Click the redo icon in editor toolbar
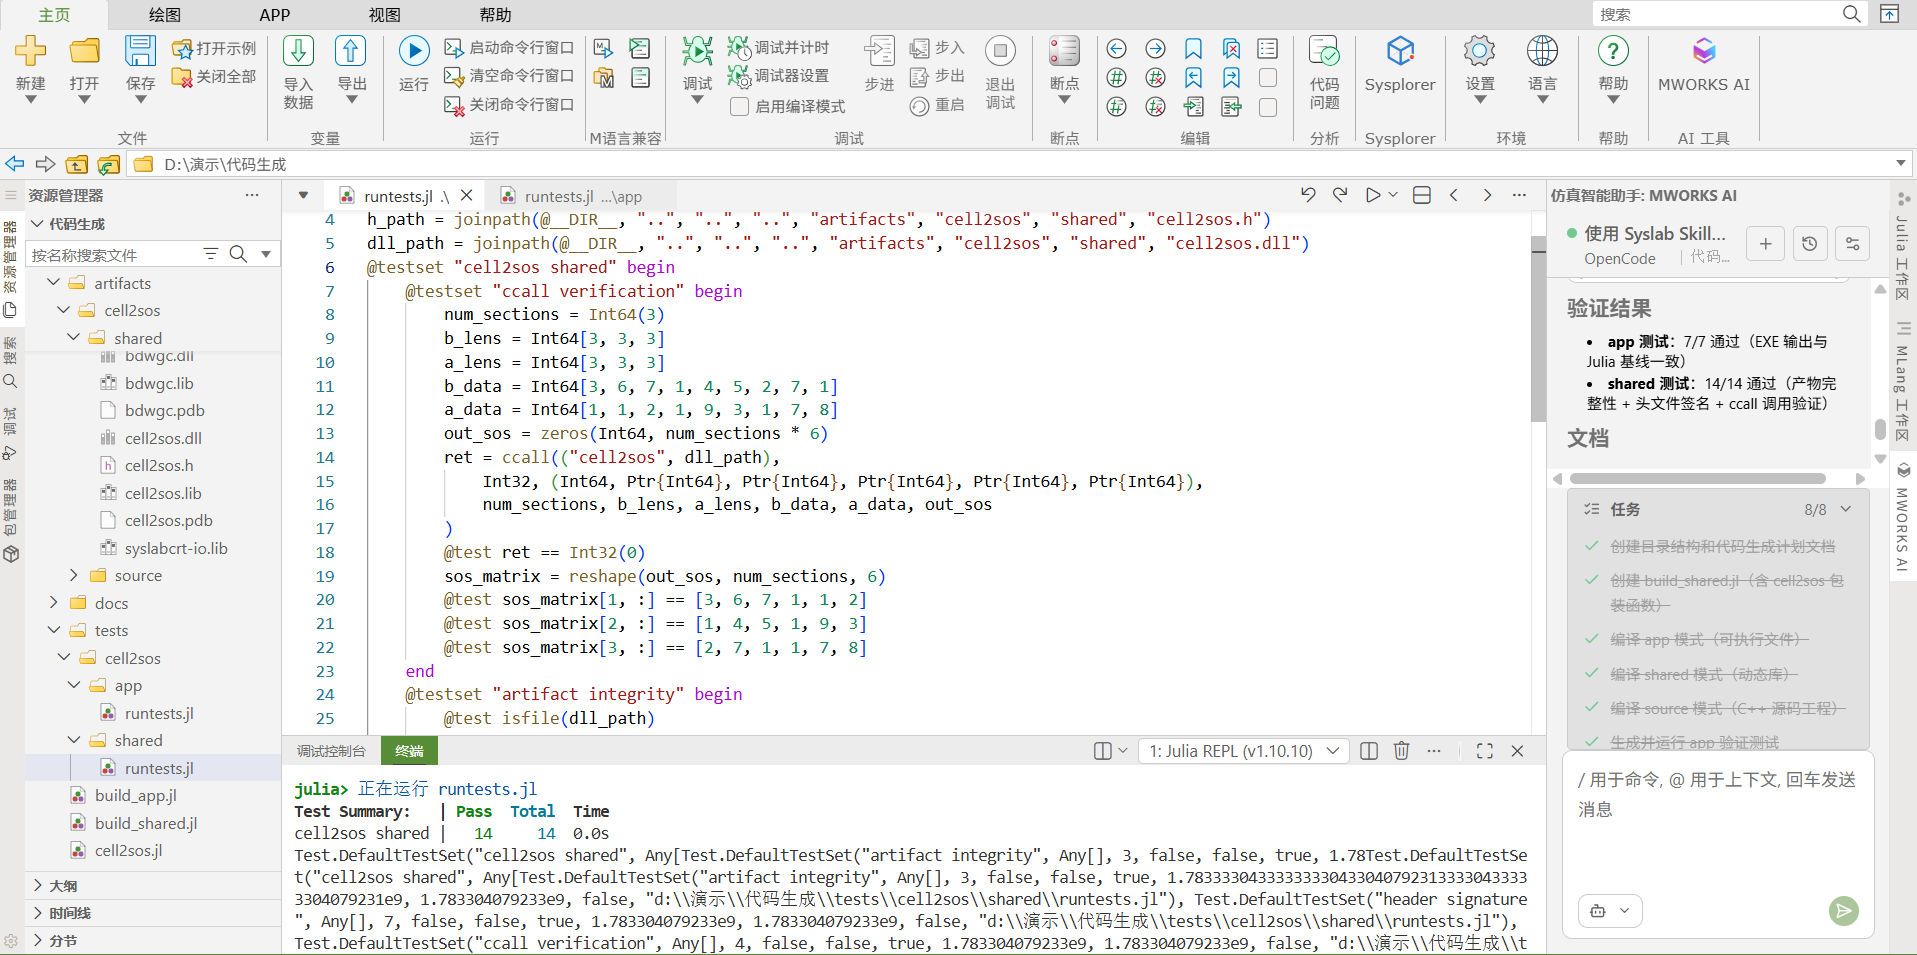The image size is (1917, 955). pyautogui.click(x=1340, y=195)
